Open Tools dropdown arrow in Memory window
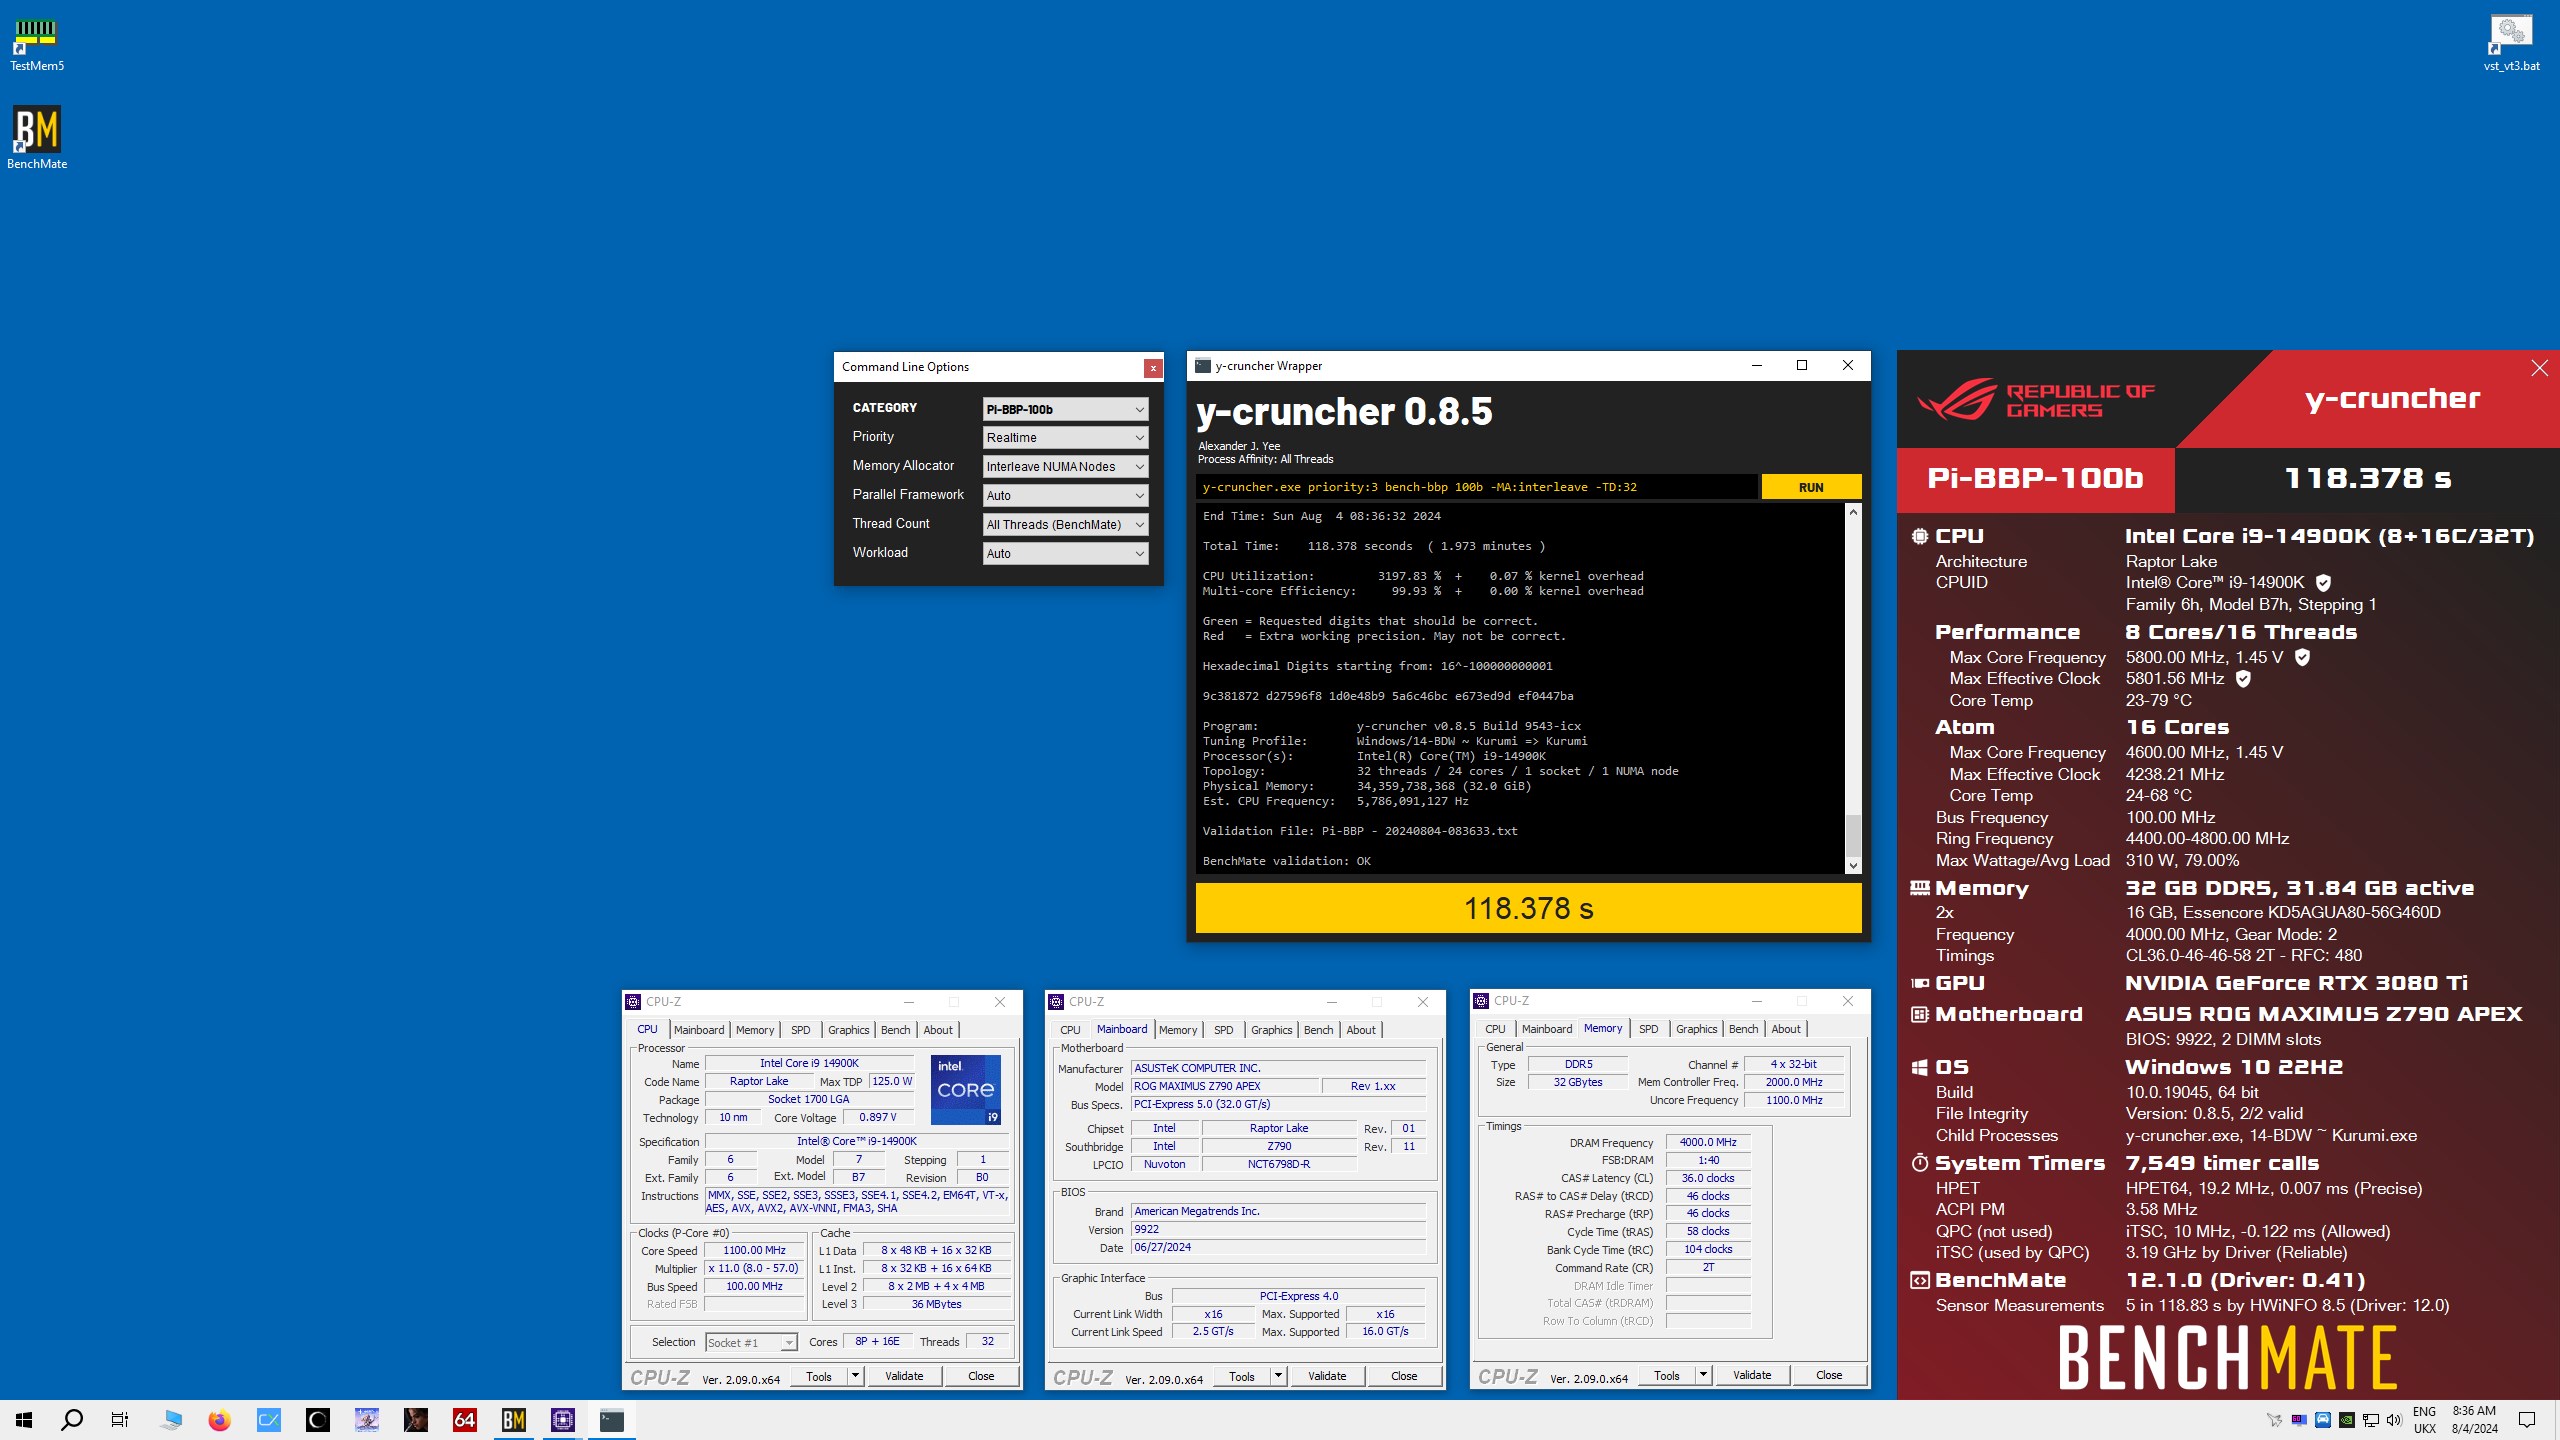Screen dimensions: 2560x1440 pos(1703,1375)
